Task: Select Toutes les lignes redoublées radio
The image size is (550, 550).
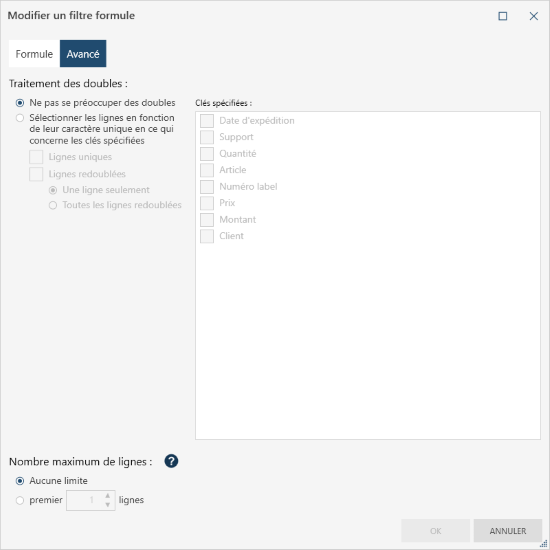Action: click(53, 205)
